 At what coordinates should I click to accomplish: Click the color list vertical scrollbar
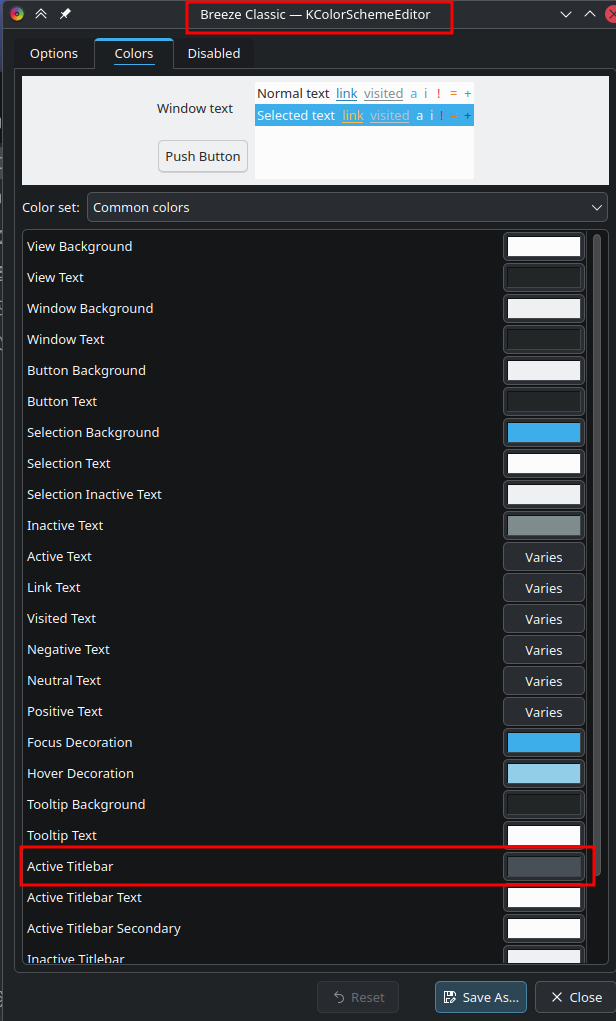tap(596, 553)
